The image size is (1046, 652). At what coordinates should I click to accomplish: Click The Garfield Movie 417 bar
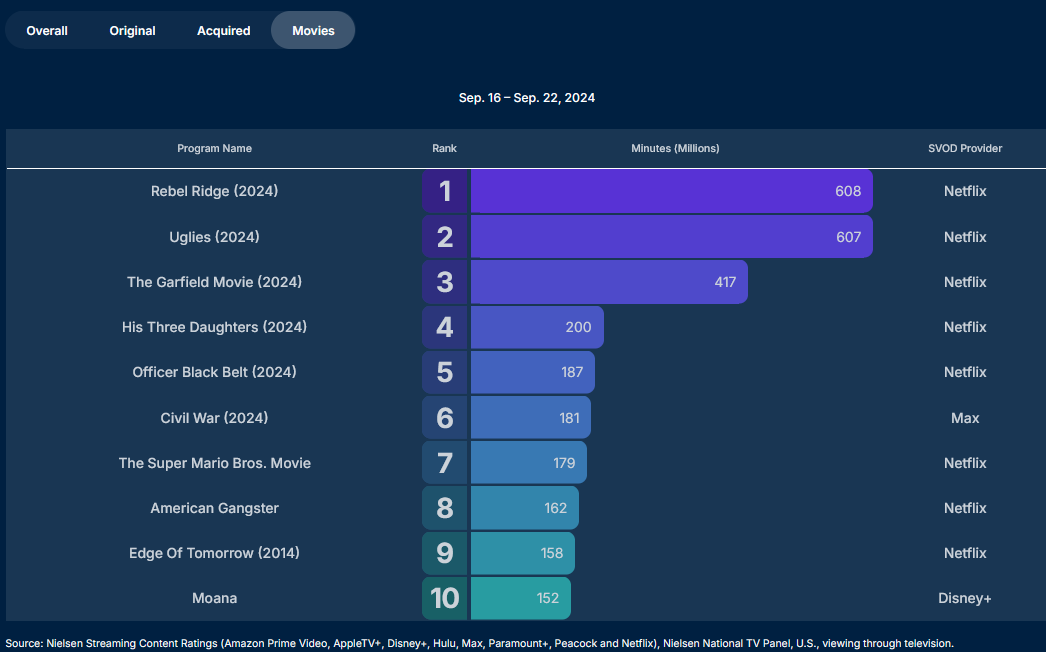click(608, 282)
